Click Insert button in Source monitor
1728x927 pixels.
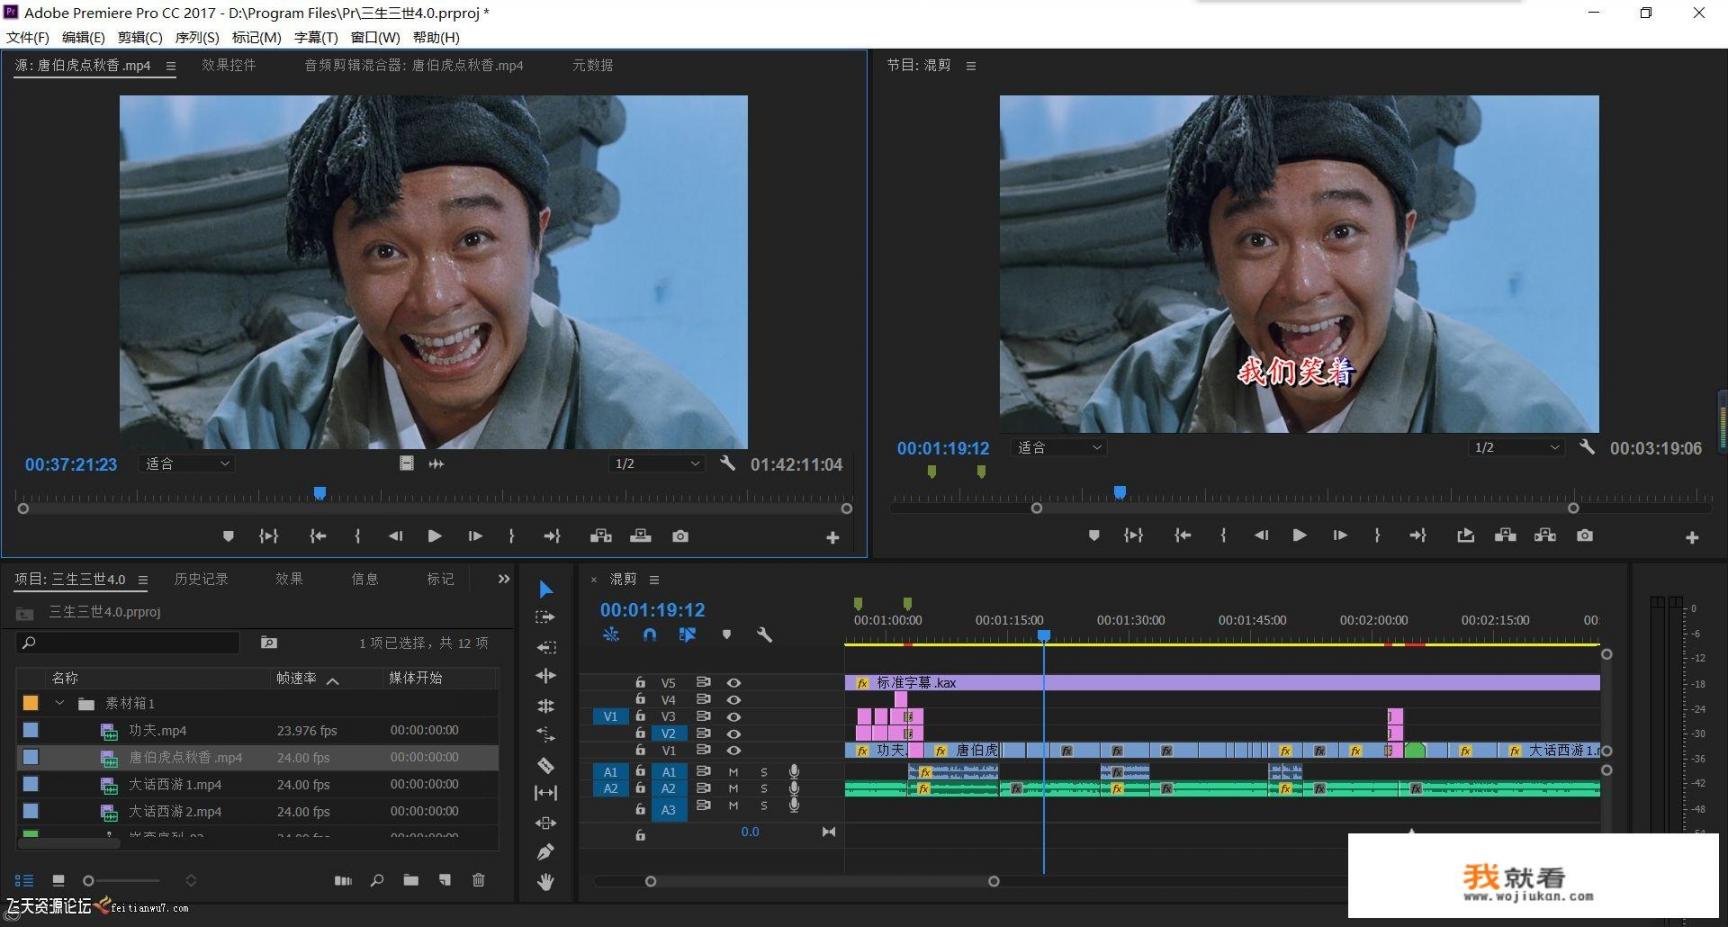point(601,537)
